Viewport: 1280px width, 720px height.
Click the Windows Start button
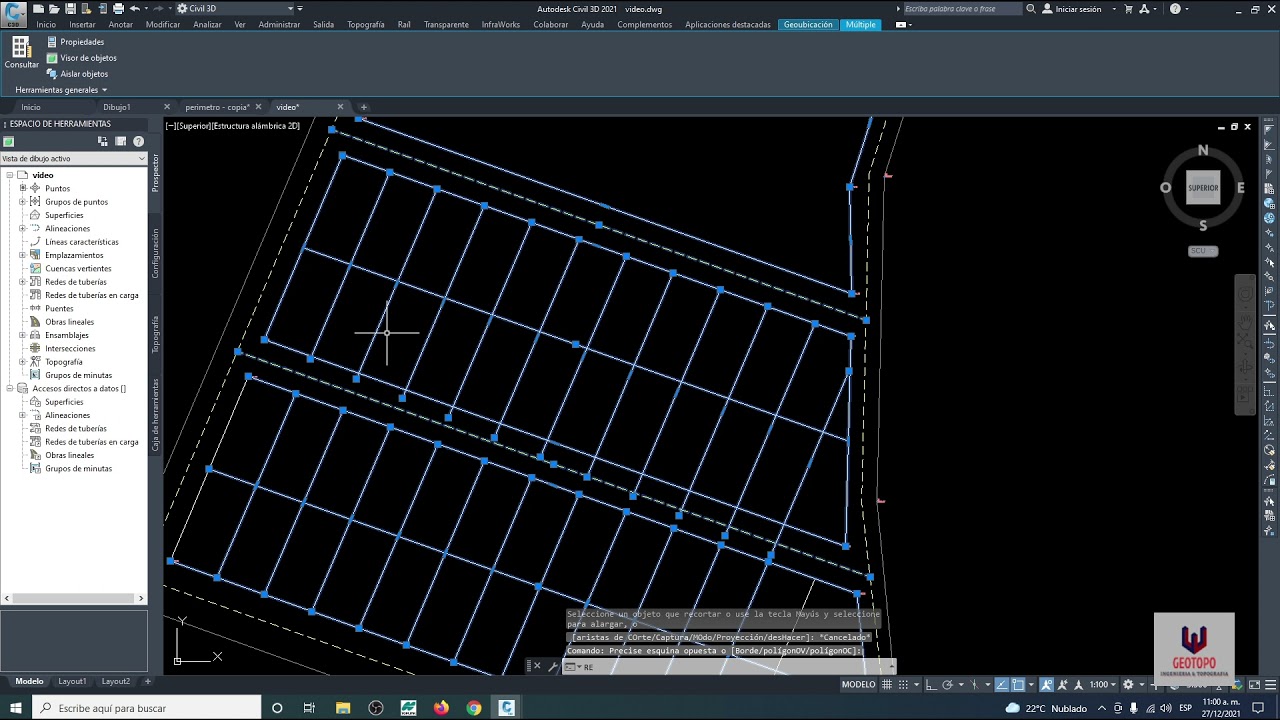(x=17, y=708)
